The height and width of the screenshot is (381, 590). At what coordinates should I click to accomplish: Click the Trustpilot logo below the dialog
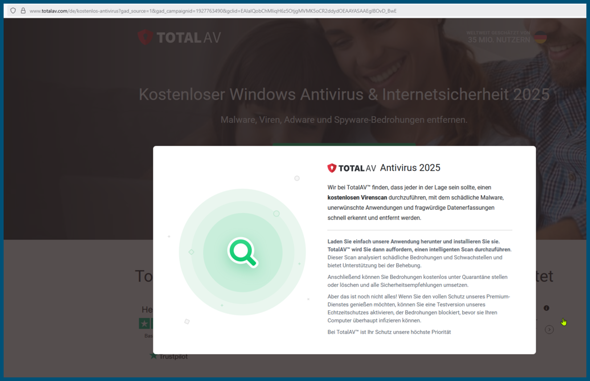click(x=169, y=356)
